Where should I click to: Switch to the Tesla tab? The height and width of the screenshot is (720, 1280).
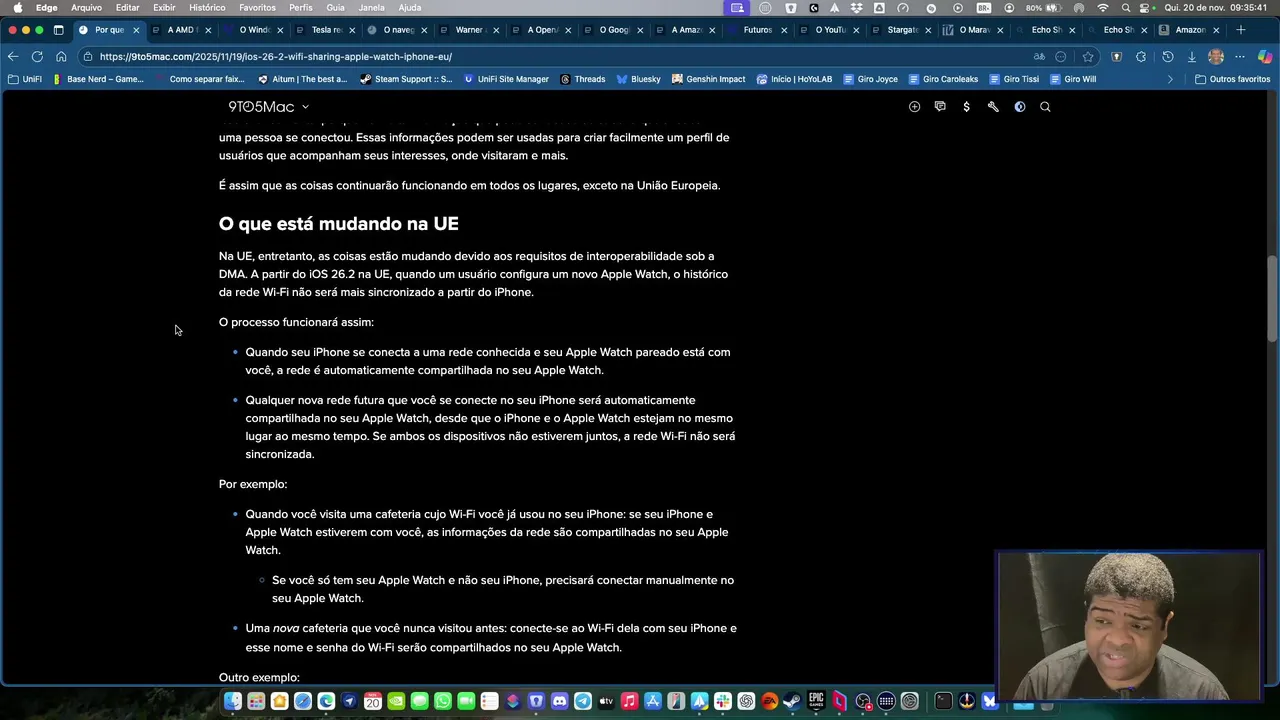[x=324, y=30]
